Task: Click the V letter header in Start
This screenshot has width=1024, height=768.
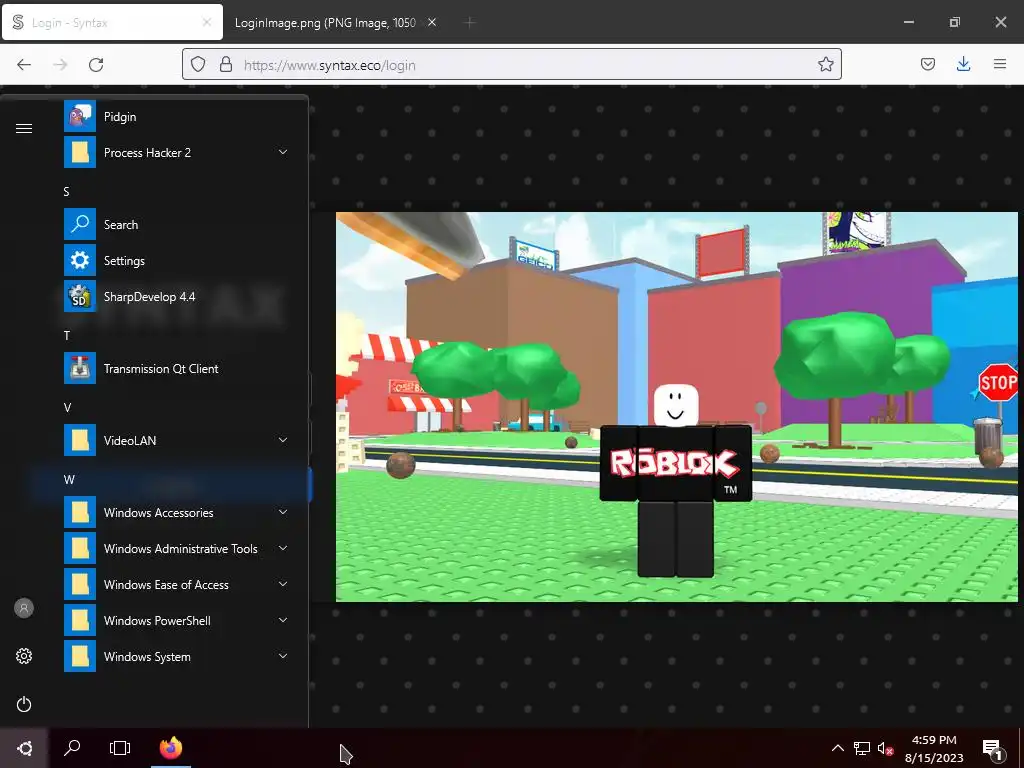Action: [x=67, y=408]
